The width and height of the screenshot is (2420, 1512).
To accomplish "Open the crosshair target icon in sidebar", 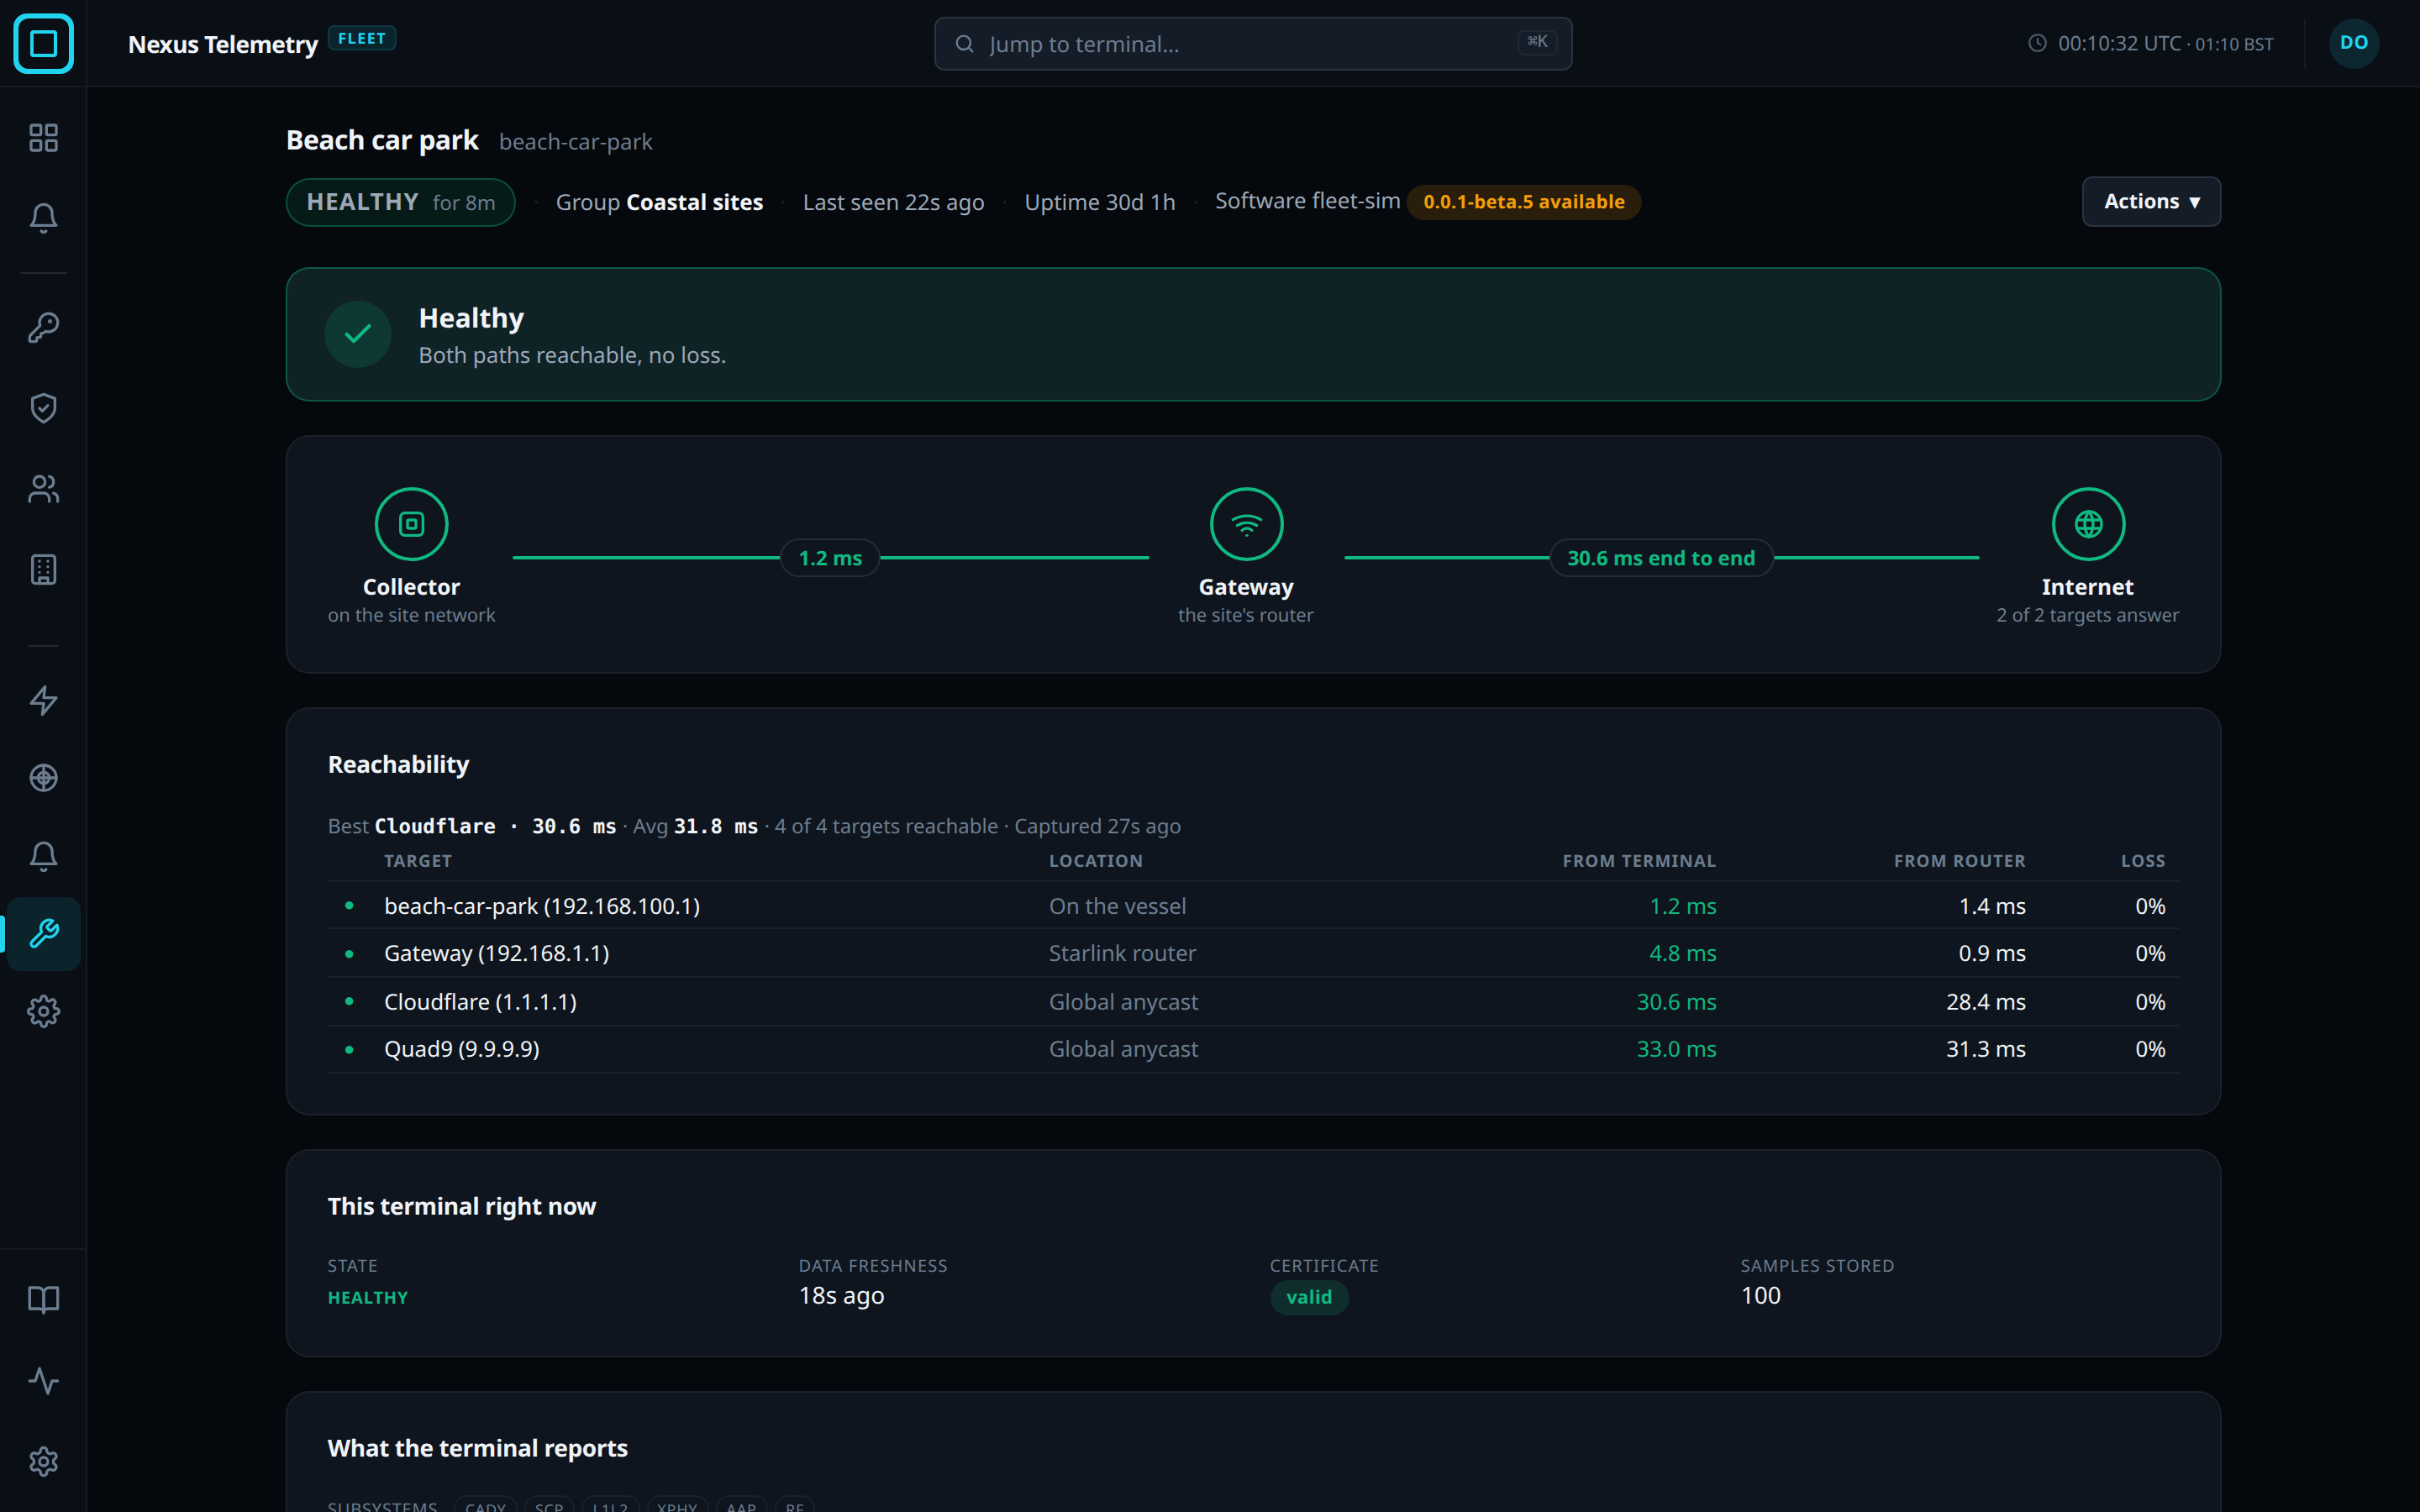I will [43, 778].
